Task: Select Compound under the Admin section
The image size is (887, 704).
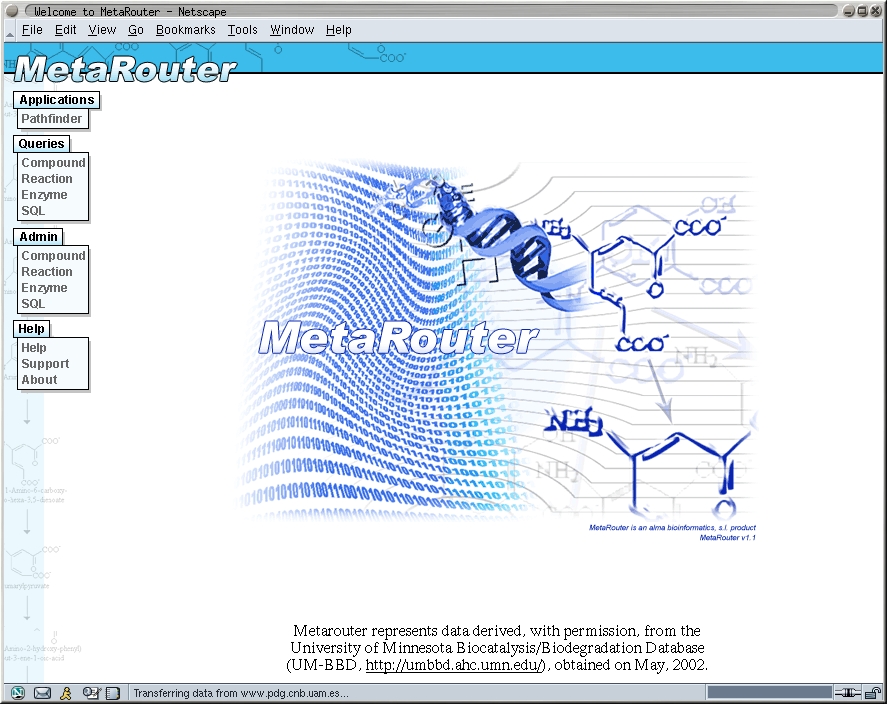Action: click(x=53, y=256)
